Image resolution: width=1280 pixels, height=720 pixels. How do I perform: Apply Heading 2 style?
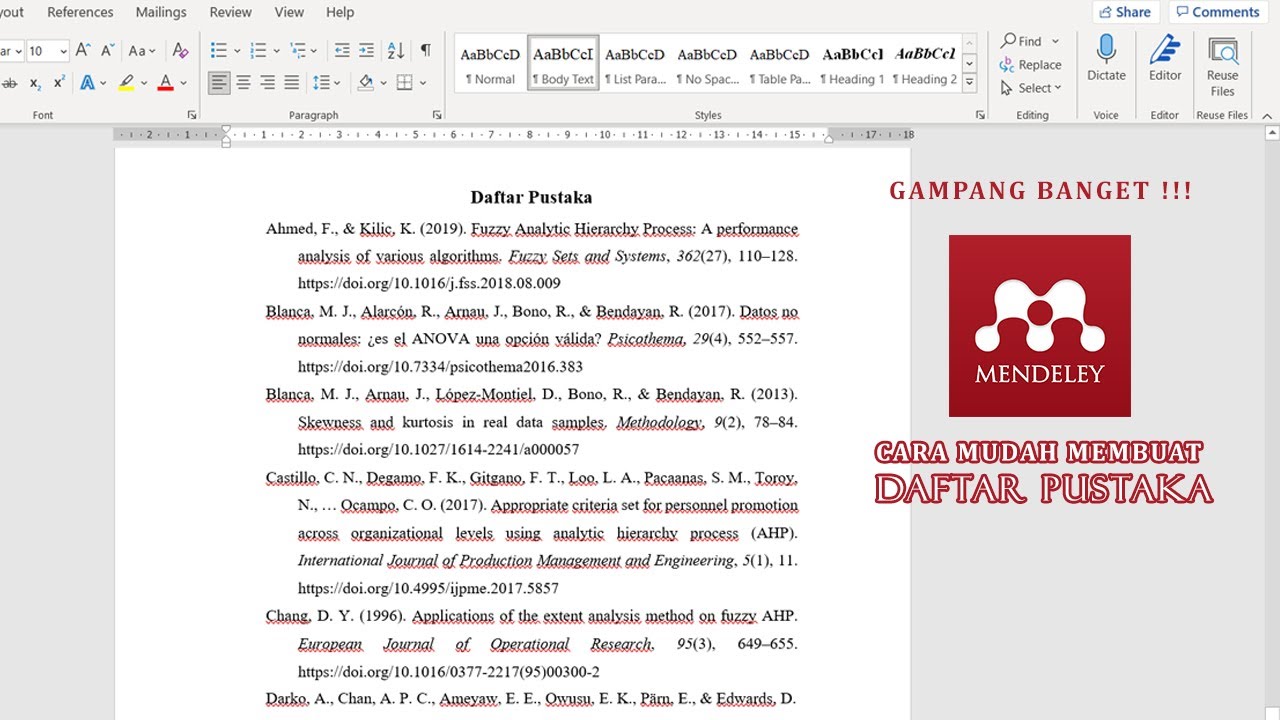point(924,64)
